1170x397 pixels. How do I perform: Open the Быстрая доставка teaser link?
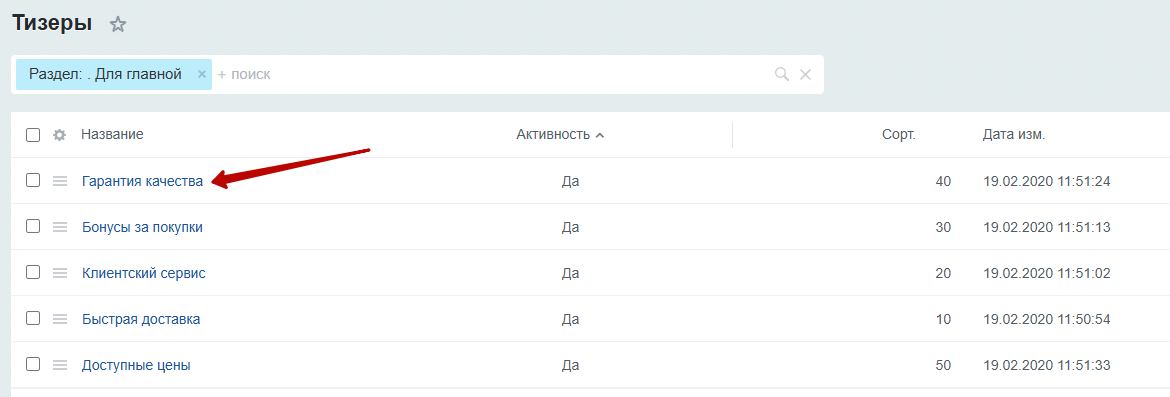(x=141, y=319)
